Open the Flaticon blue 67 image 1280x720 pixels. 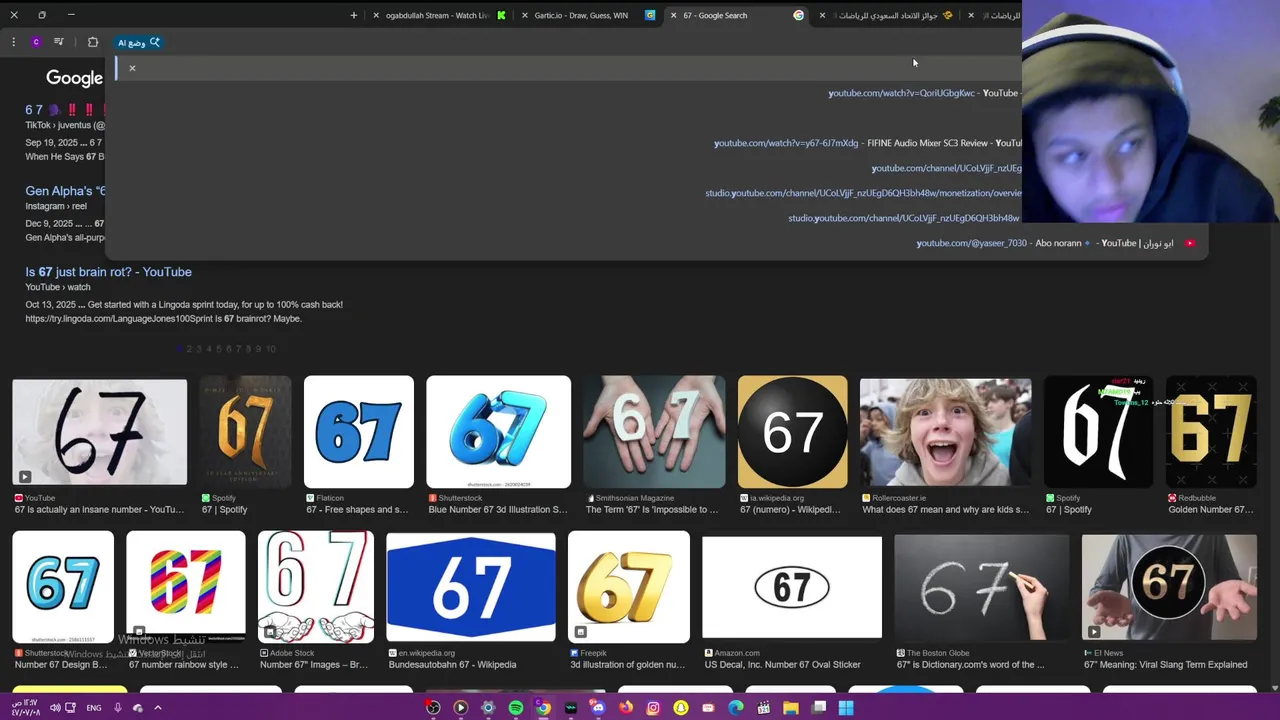coord(358,432)
